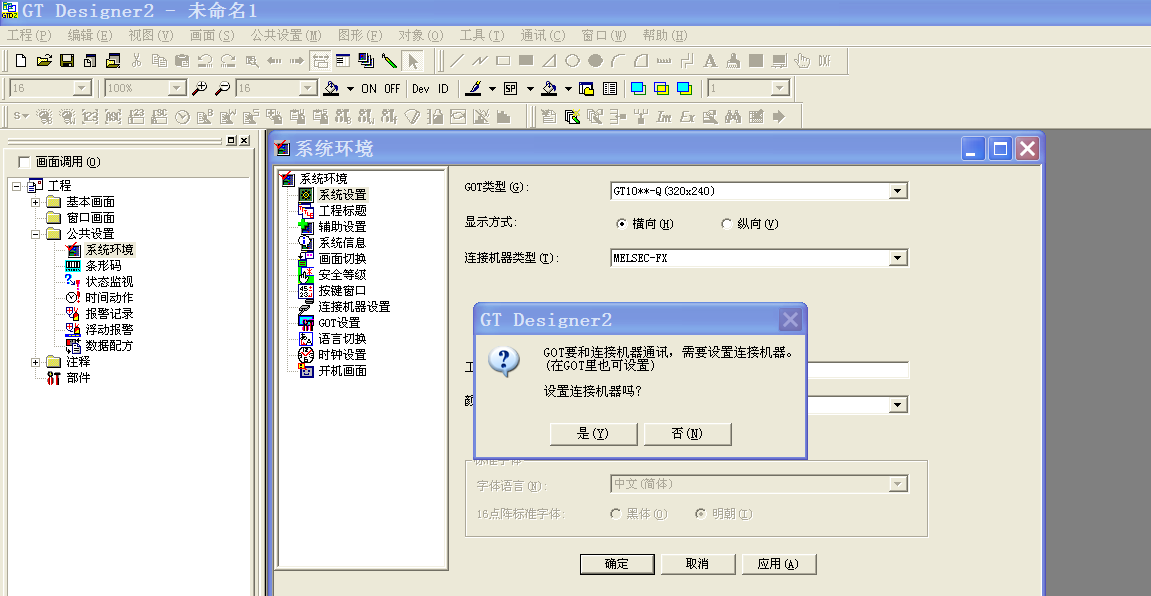Viewport: 1151px width, 596px height.
Task: Open the 工具 menu in menu bar
Action: (481, 36)
